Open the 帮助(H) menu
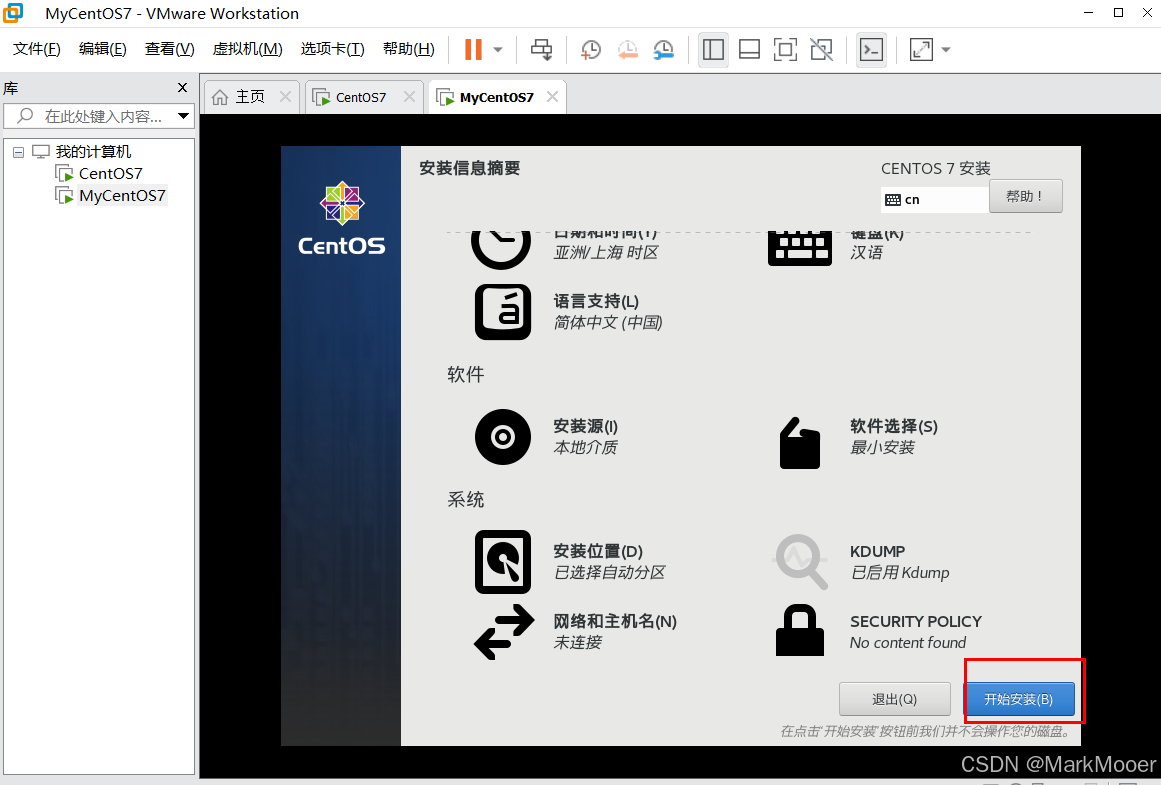Screen dimensions: 1161x785 point(409,49)
